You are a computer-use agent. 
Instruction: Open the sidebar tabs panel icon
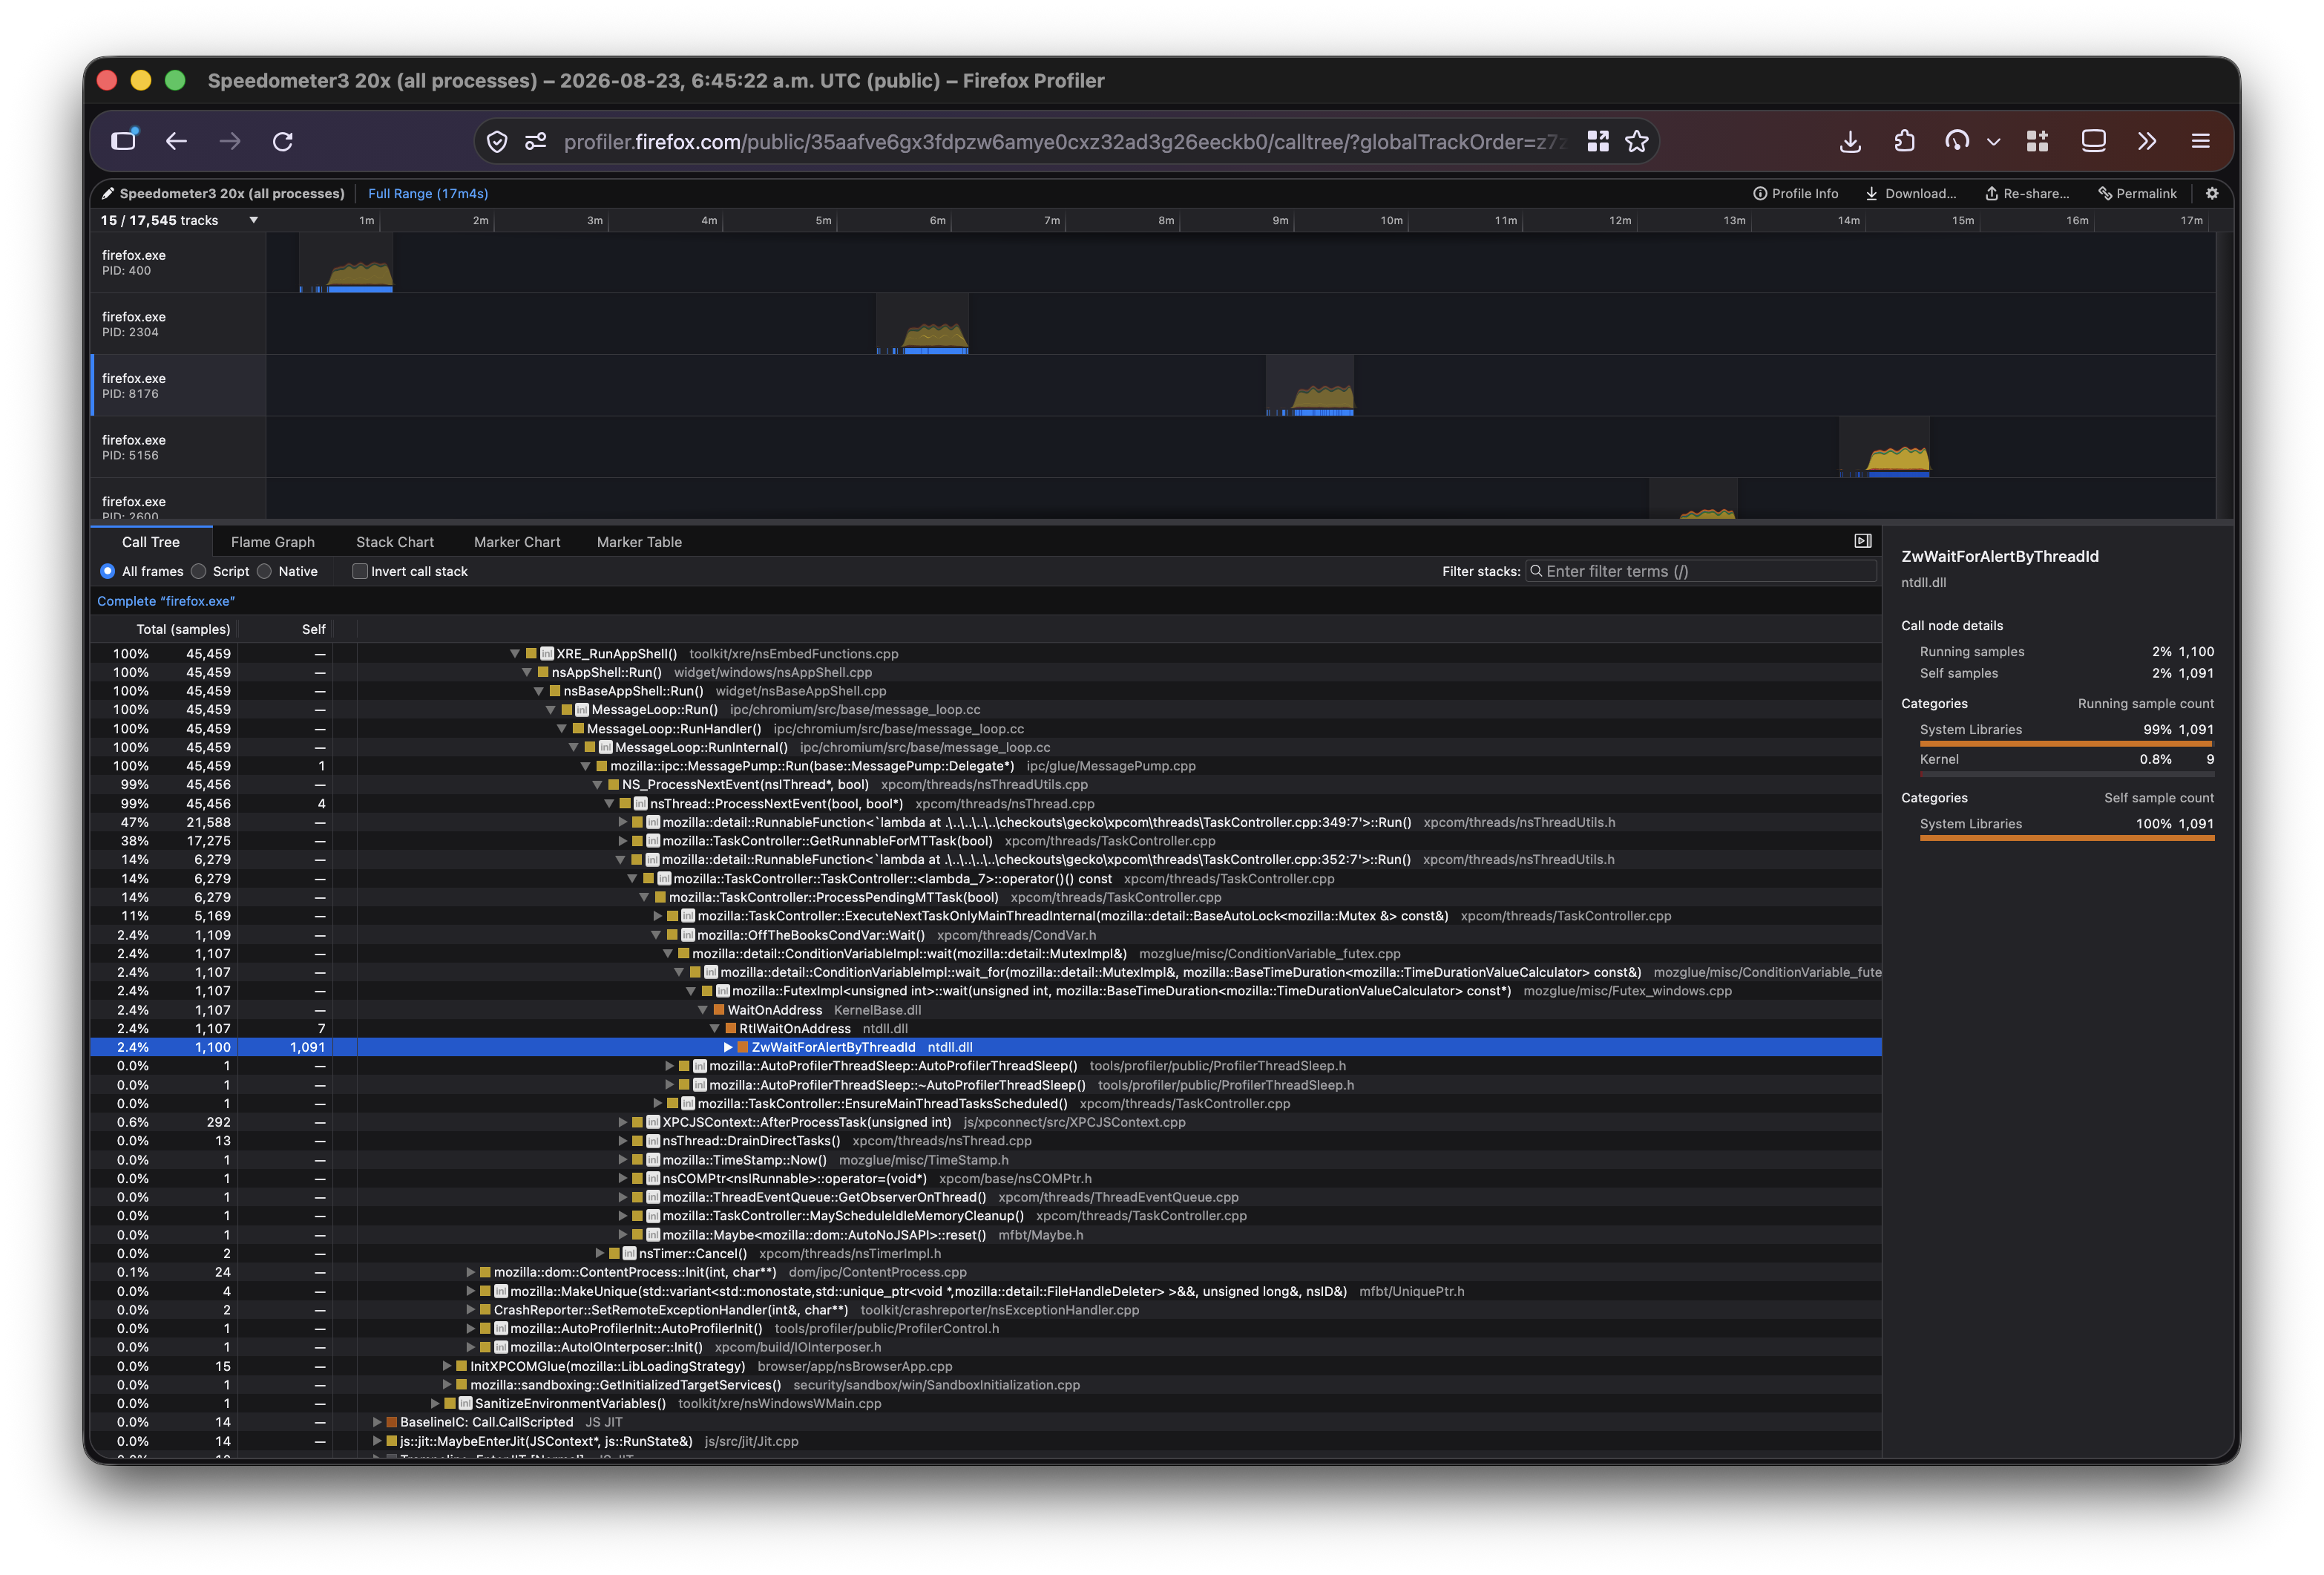pyautogui.click(x=124, y=140)
